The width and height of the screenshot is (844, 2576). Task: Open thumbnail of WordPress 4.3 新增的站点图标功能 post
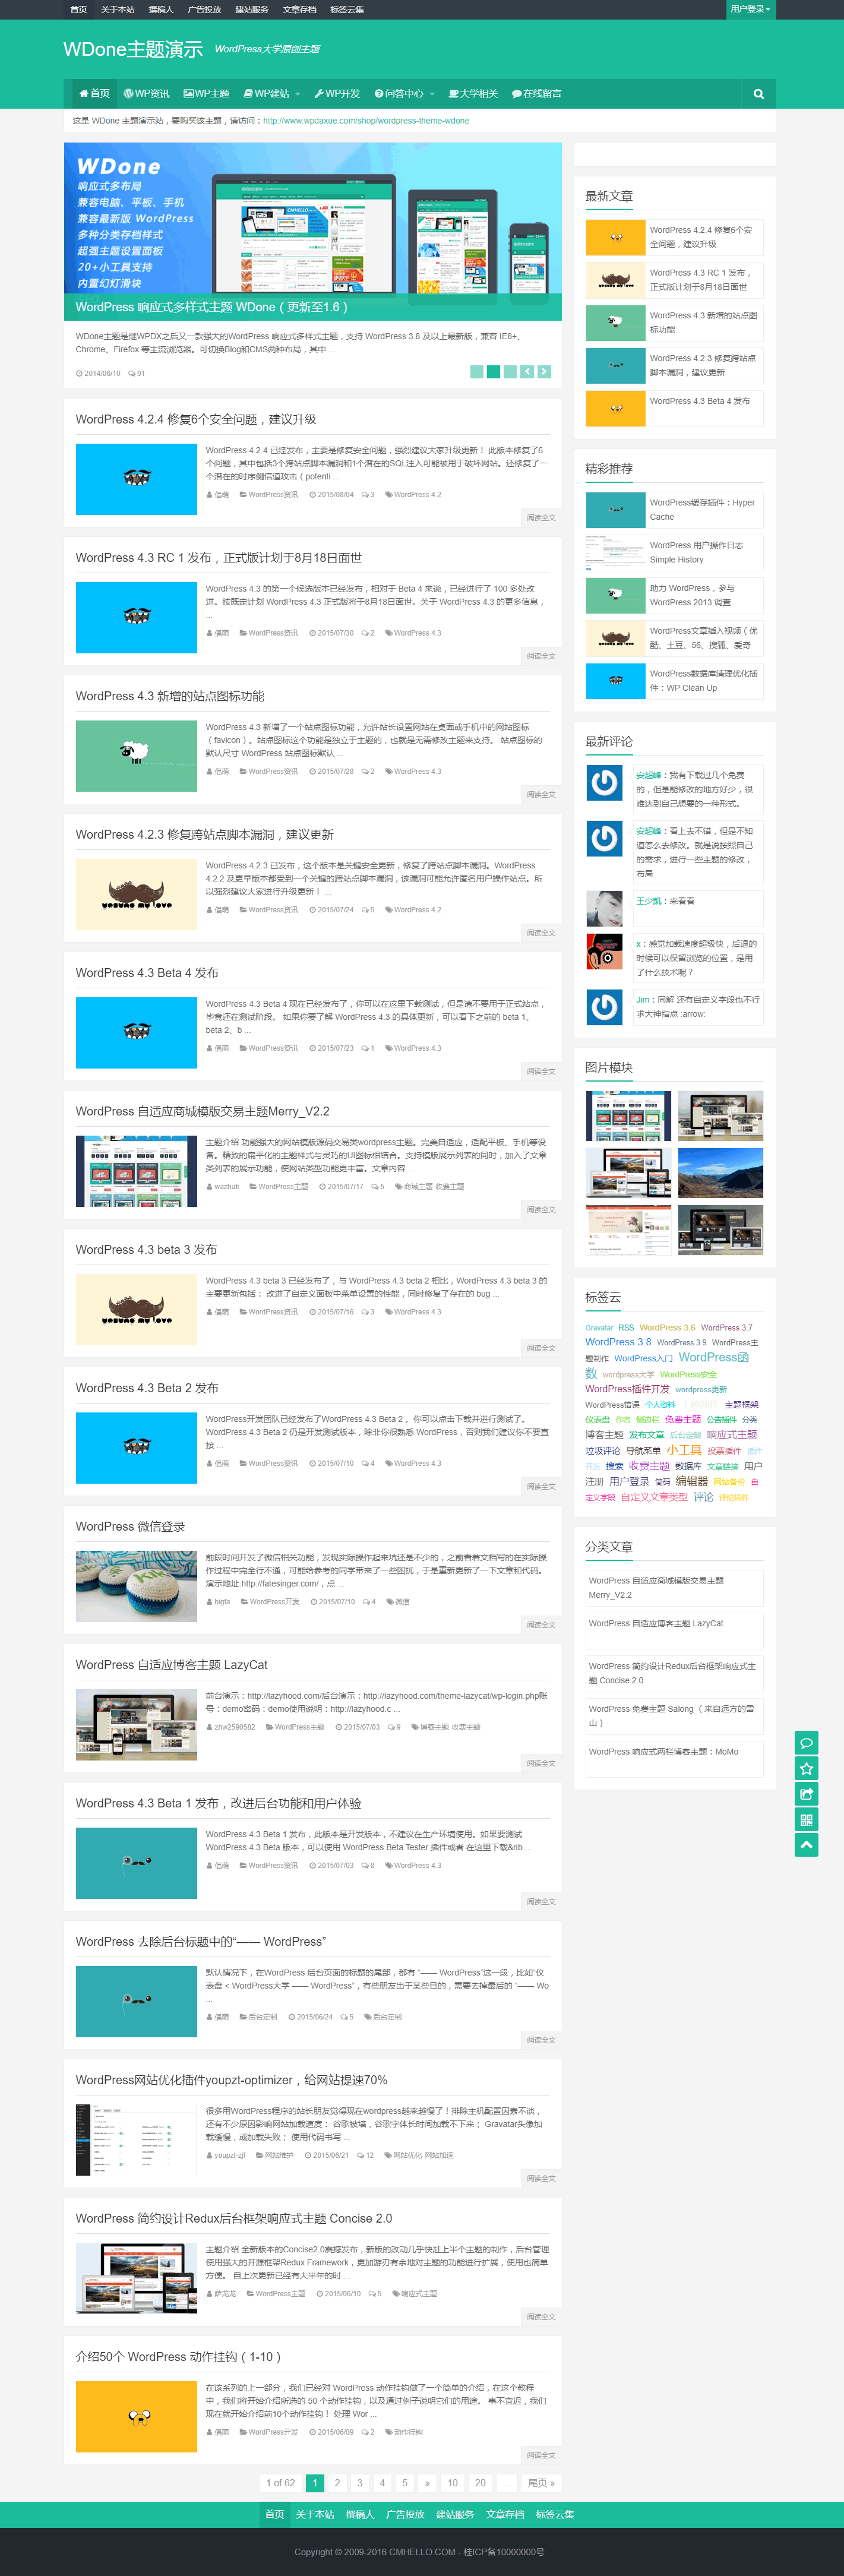pyautogui.click(x=136, y=756)
